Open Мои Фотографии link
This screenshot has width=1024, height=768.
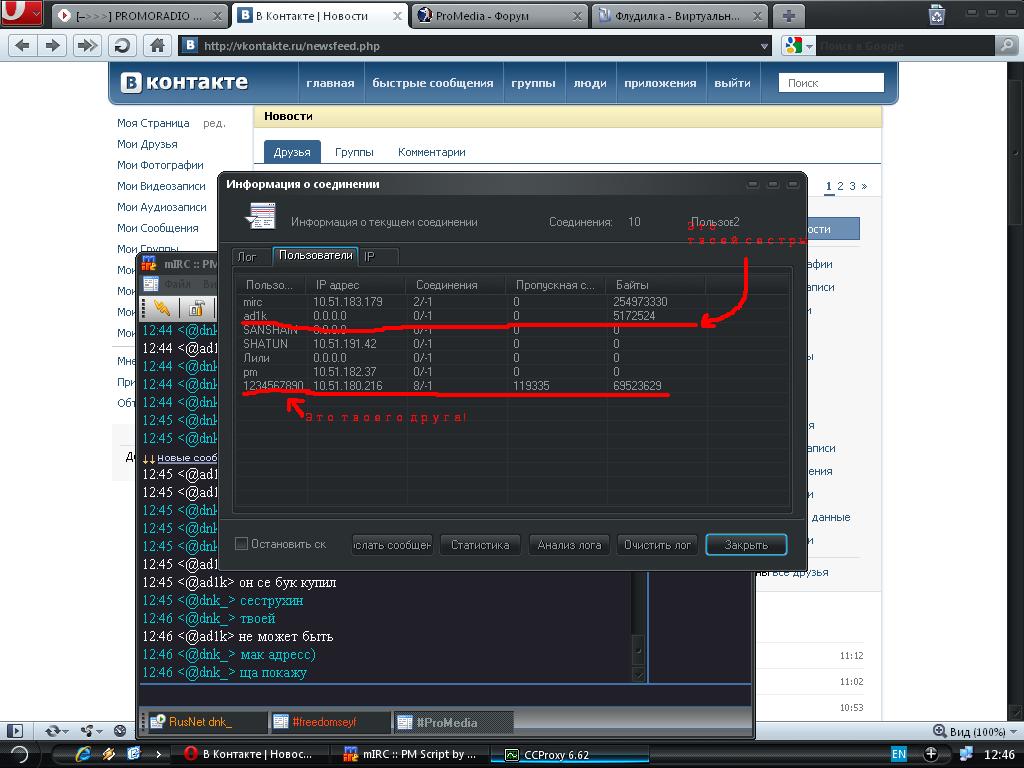(160, 165)
